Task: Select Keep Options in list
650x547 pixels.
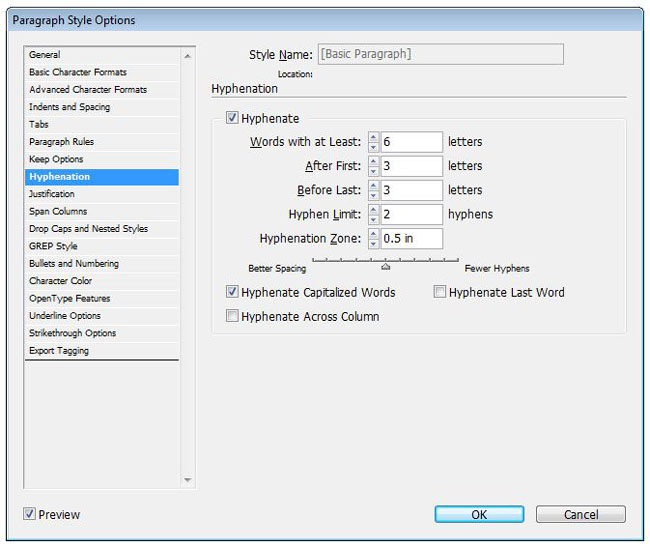Action: 102,159
